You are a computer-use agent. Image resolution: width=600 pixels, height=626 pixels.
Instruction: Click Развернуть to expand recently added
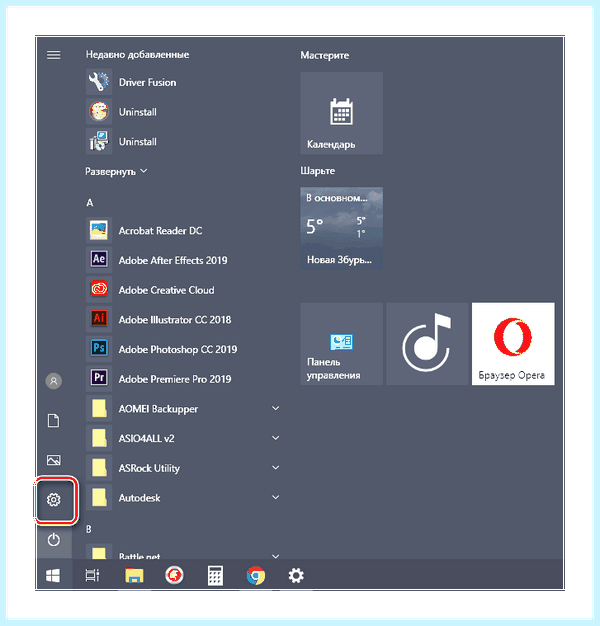[x=116, y=172]
